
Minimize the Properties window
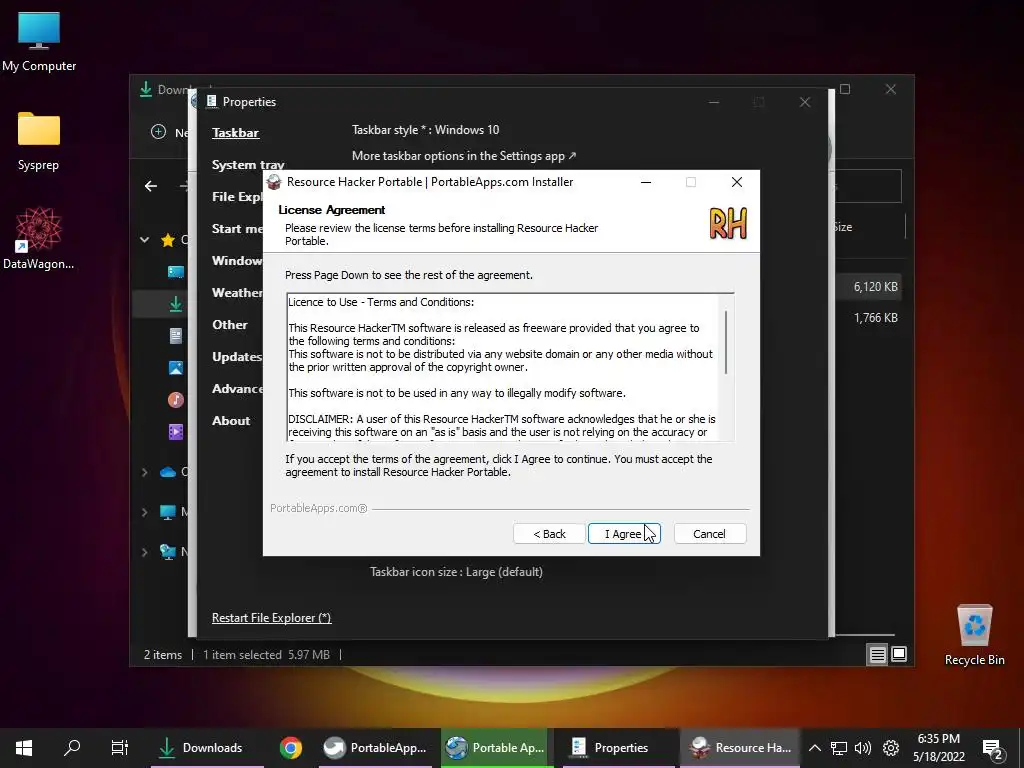(714, 102)
